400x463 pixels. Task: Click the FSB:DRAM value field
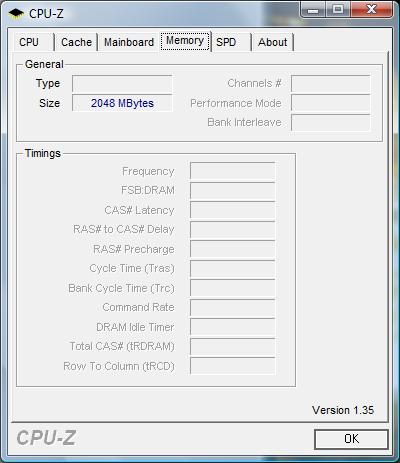(x=232, y=191)
